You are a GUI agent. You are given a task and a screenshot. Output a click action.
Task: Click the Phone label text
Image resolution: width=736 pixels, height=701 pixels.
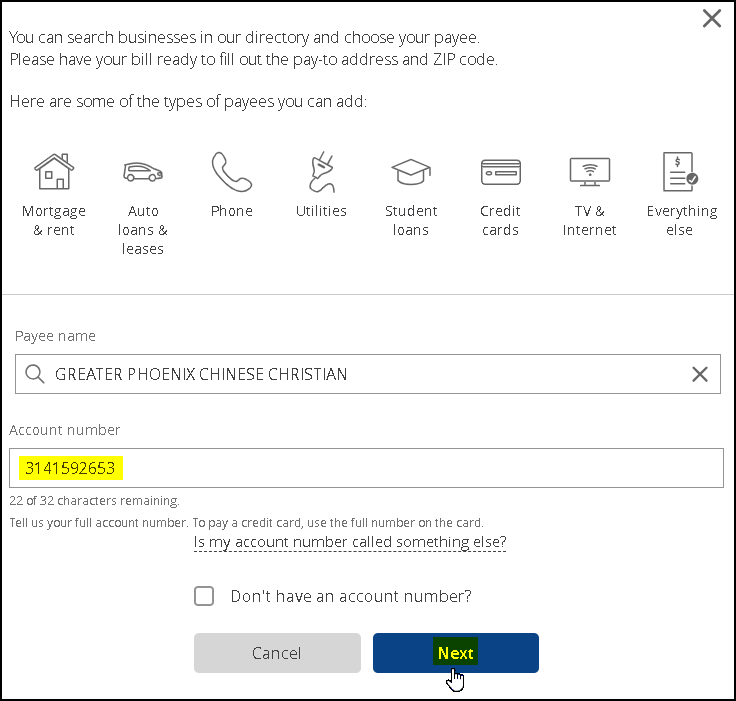[x=231, y=211]
